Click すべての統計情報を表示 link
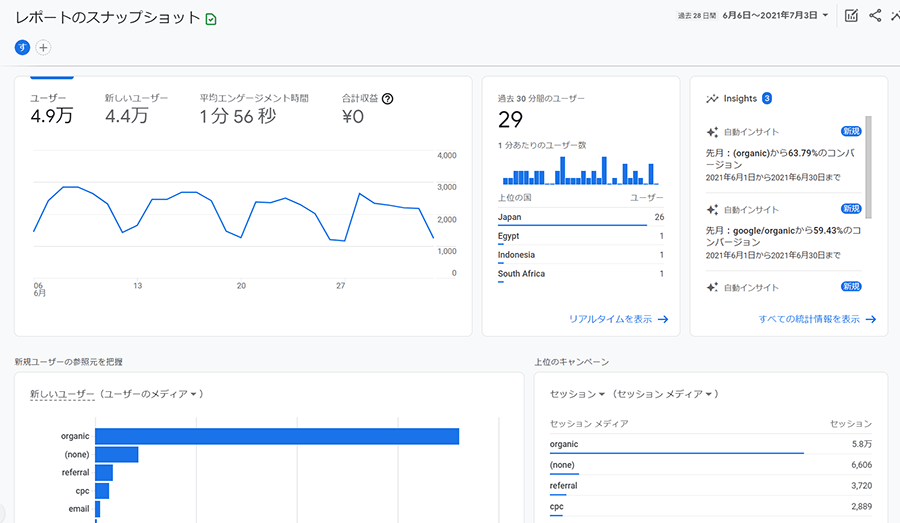This screenshot has height=523, width=900. coord(817,319)
